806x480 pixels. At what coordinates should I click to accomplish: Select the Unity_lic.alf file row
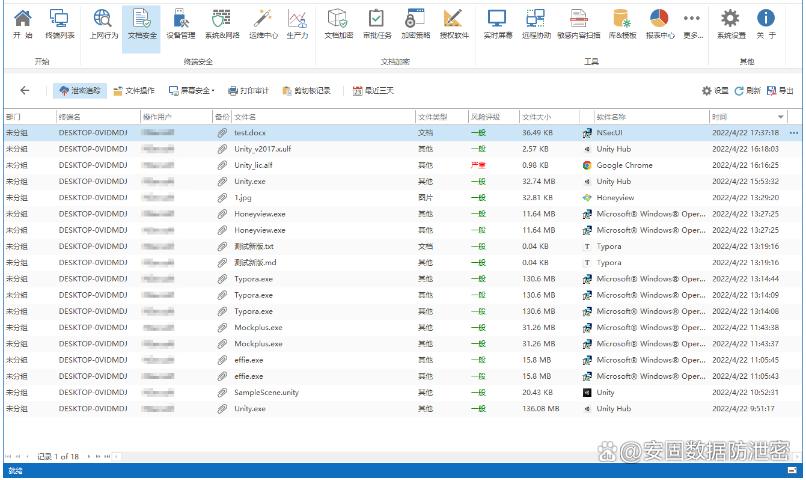(x=253, y=165)
